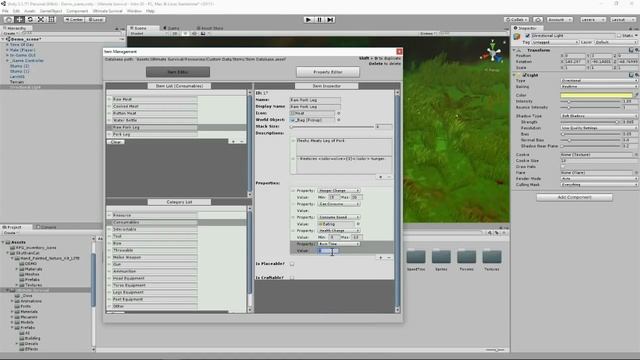Viewport: 640px width, 360px height.
Task: Open the Edit menu
Action: pyautogui.click(x=16, y=11)
